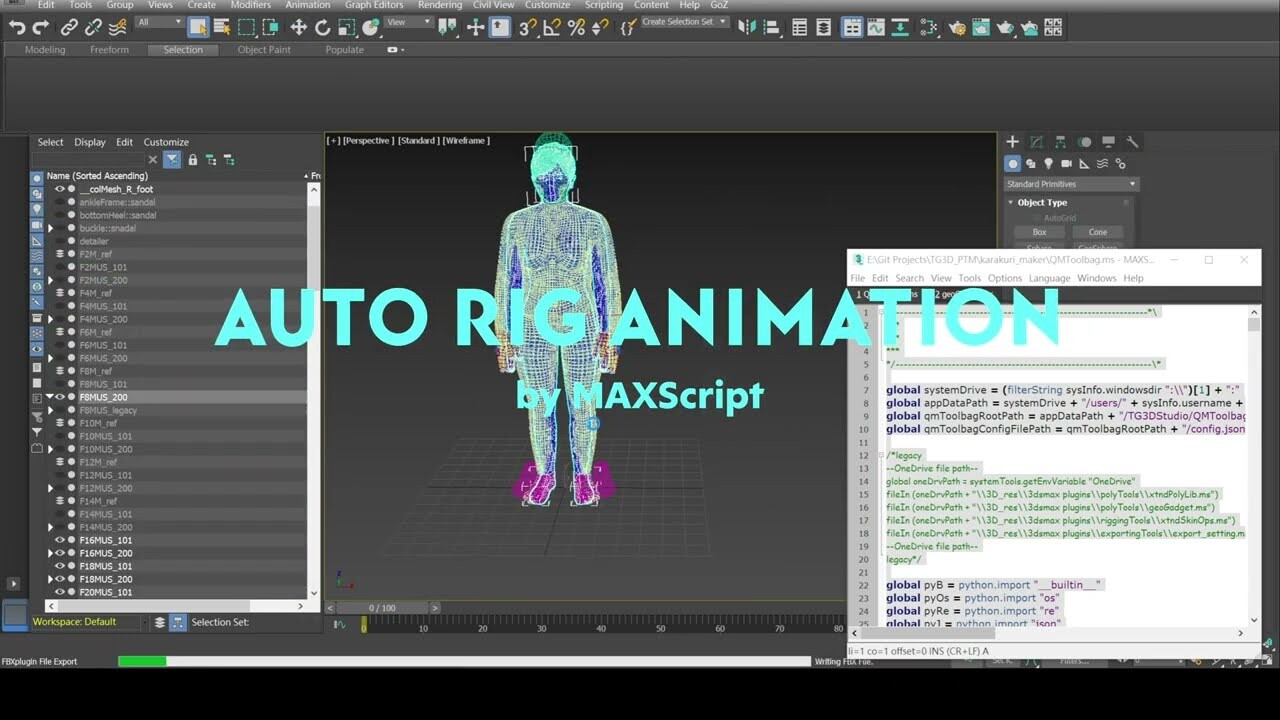Collapse the F8MUS_200 tree item
The width and height of the screenshot is (1280, 720).
(x=49, y=397)
